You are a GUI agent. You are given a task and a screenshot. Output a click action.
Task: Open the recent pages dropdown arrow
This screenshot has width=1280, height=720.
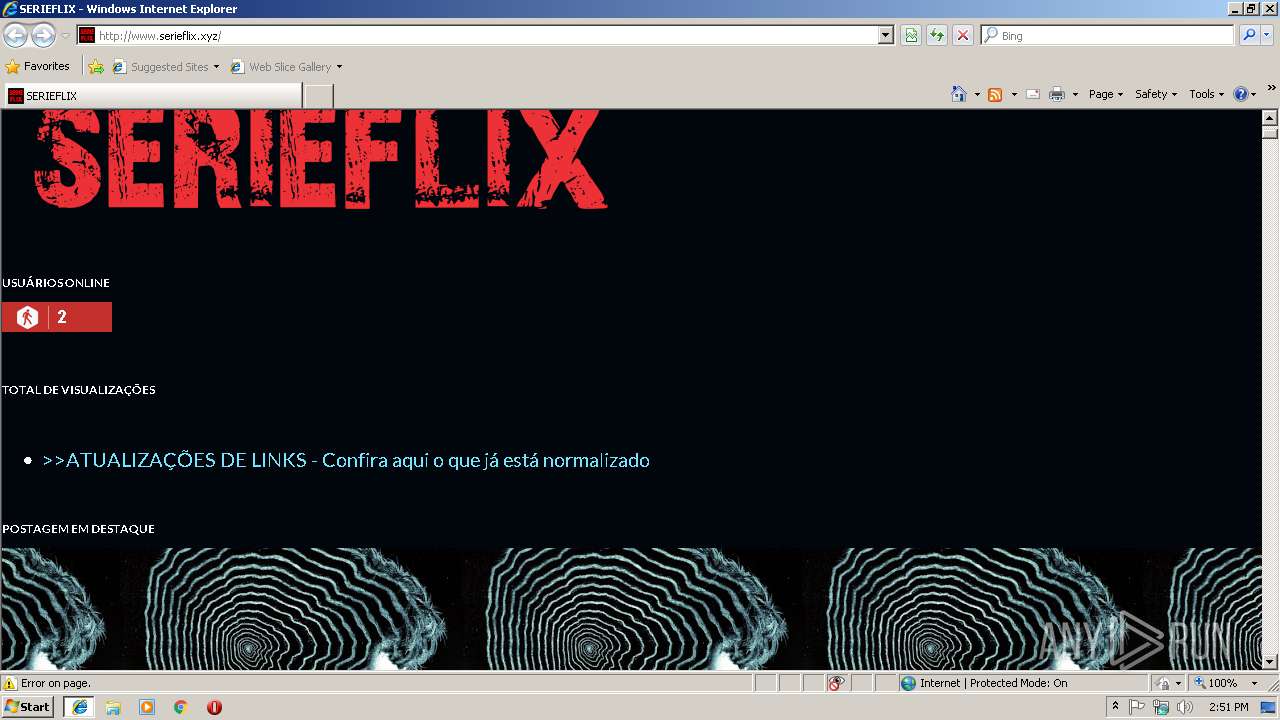point(65,36)
